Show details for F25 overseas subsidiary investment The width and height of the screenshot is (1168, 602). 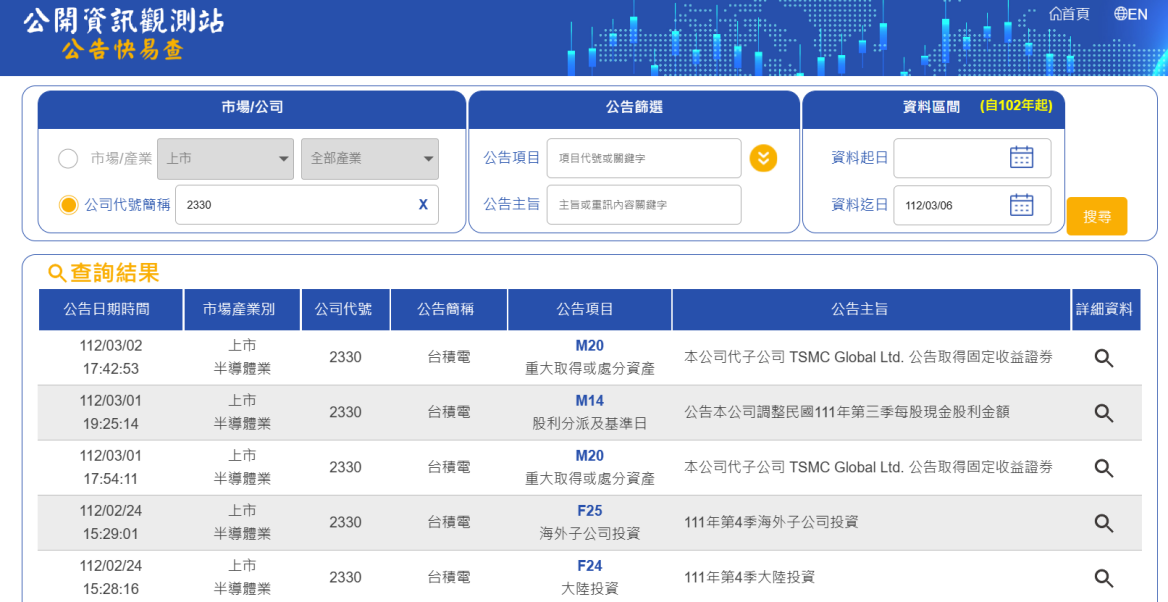[1103, 523]
